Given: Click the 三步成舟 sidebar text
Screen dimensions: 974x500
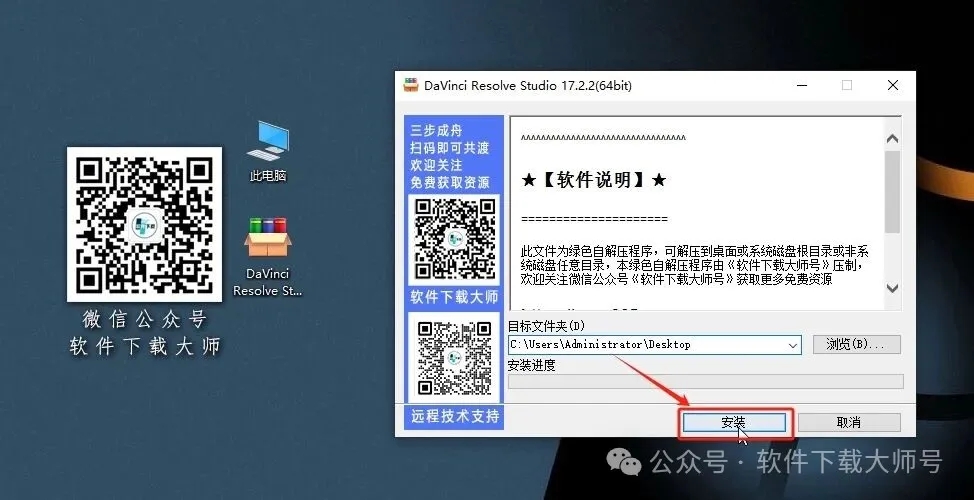Looking at the screenshot, I should tap(436, 130).
